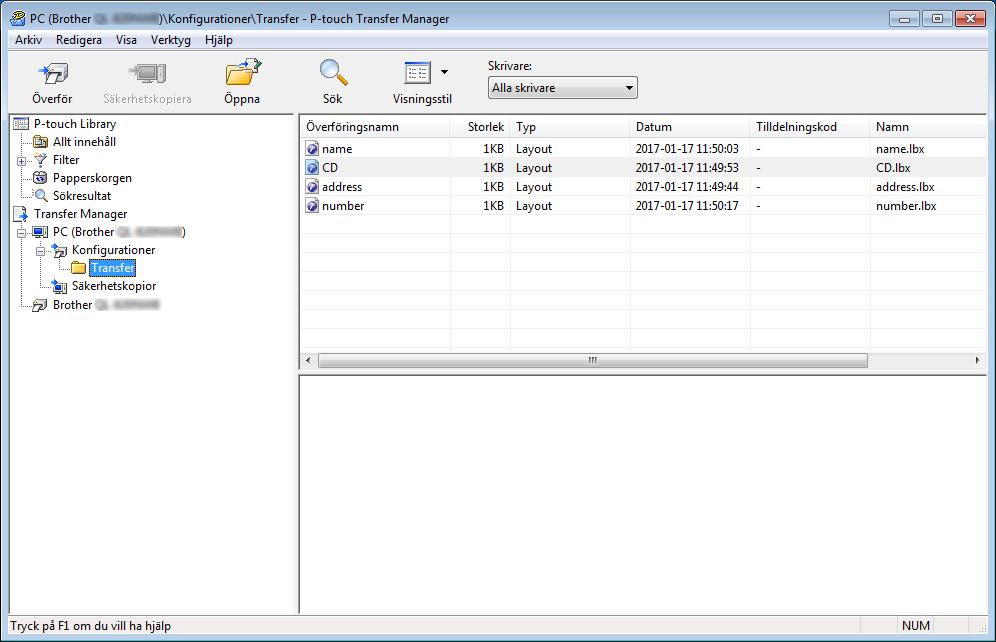The image size is (996, 642).
Task: Click layout icon of the name row
Action: [x=312, y=149]
